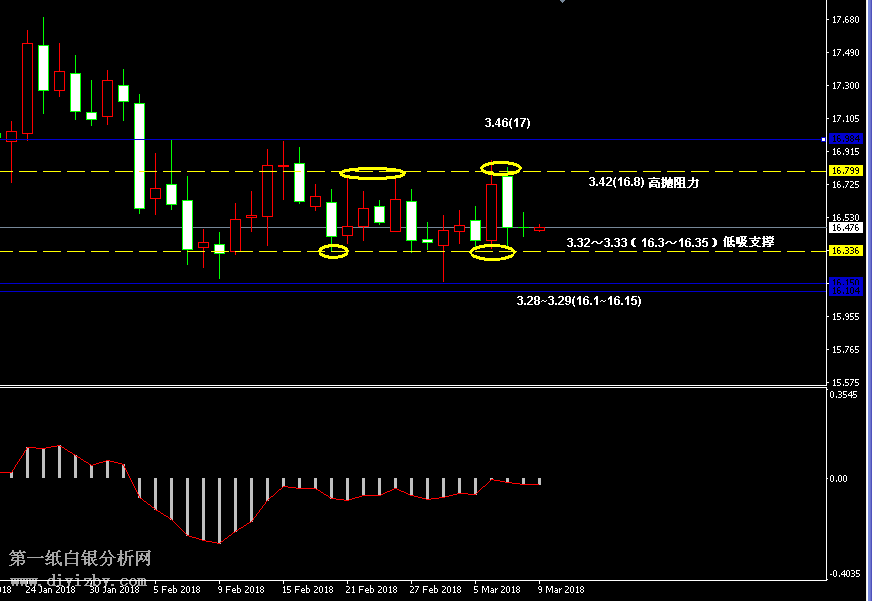Click the yellow 16.336 price label
The width and height of the screenshot is (872, 601).
click(x=846, y=251)
